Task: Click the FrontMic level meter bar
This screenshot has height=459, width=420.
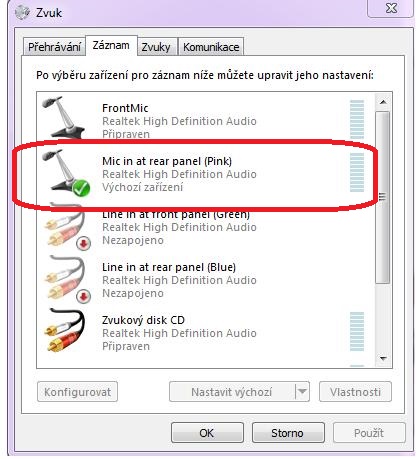Action: point(357,119)
